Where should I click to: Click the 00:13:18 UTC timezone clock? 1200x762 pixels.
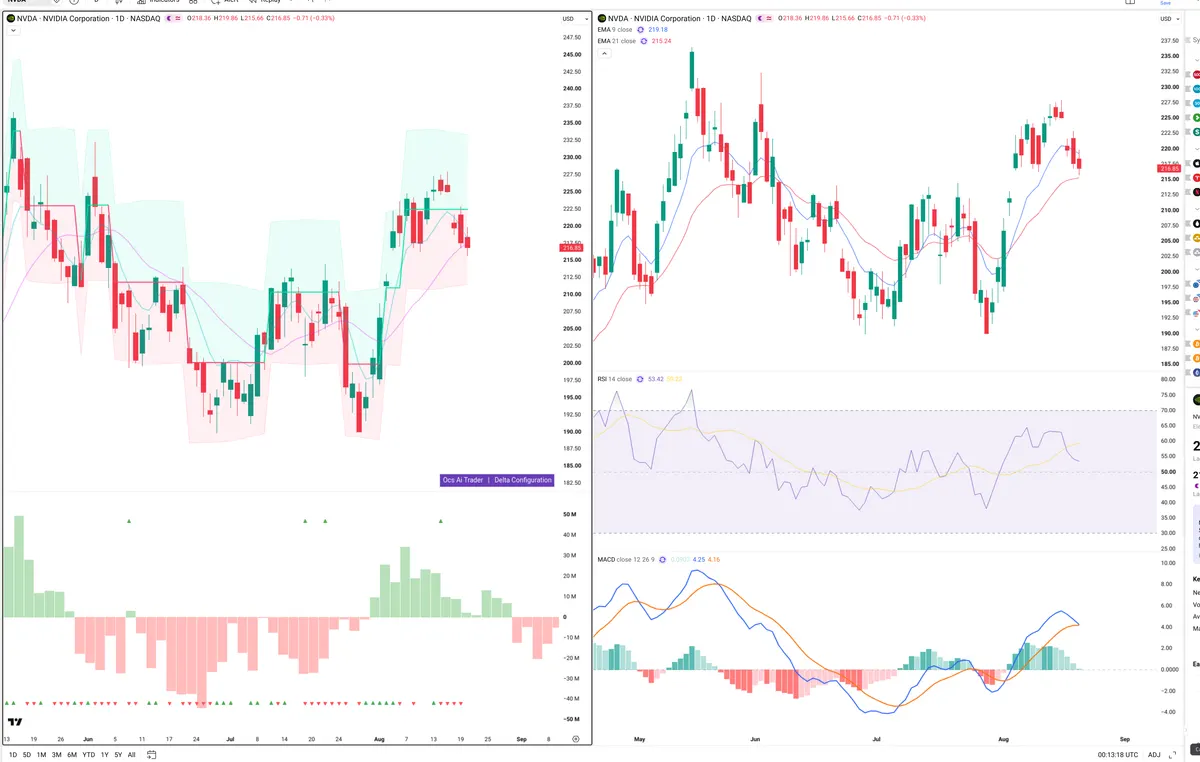(x=1119, y=754)
